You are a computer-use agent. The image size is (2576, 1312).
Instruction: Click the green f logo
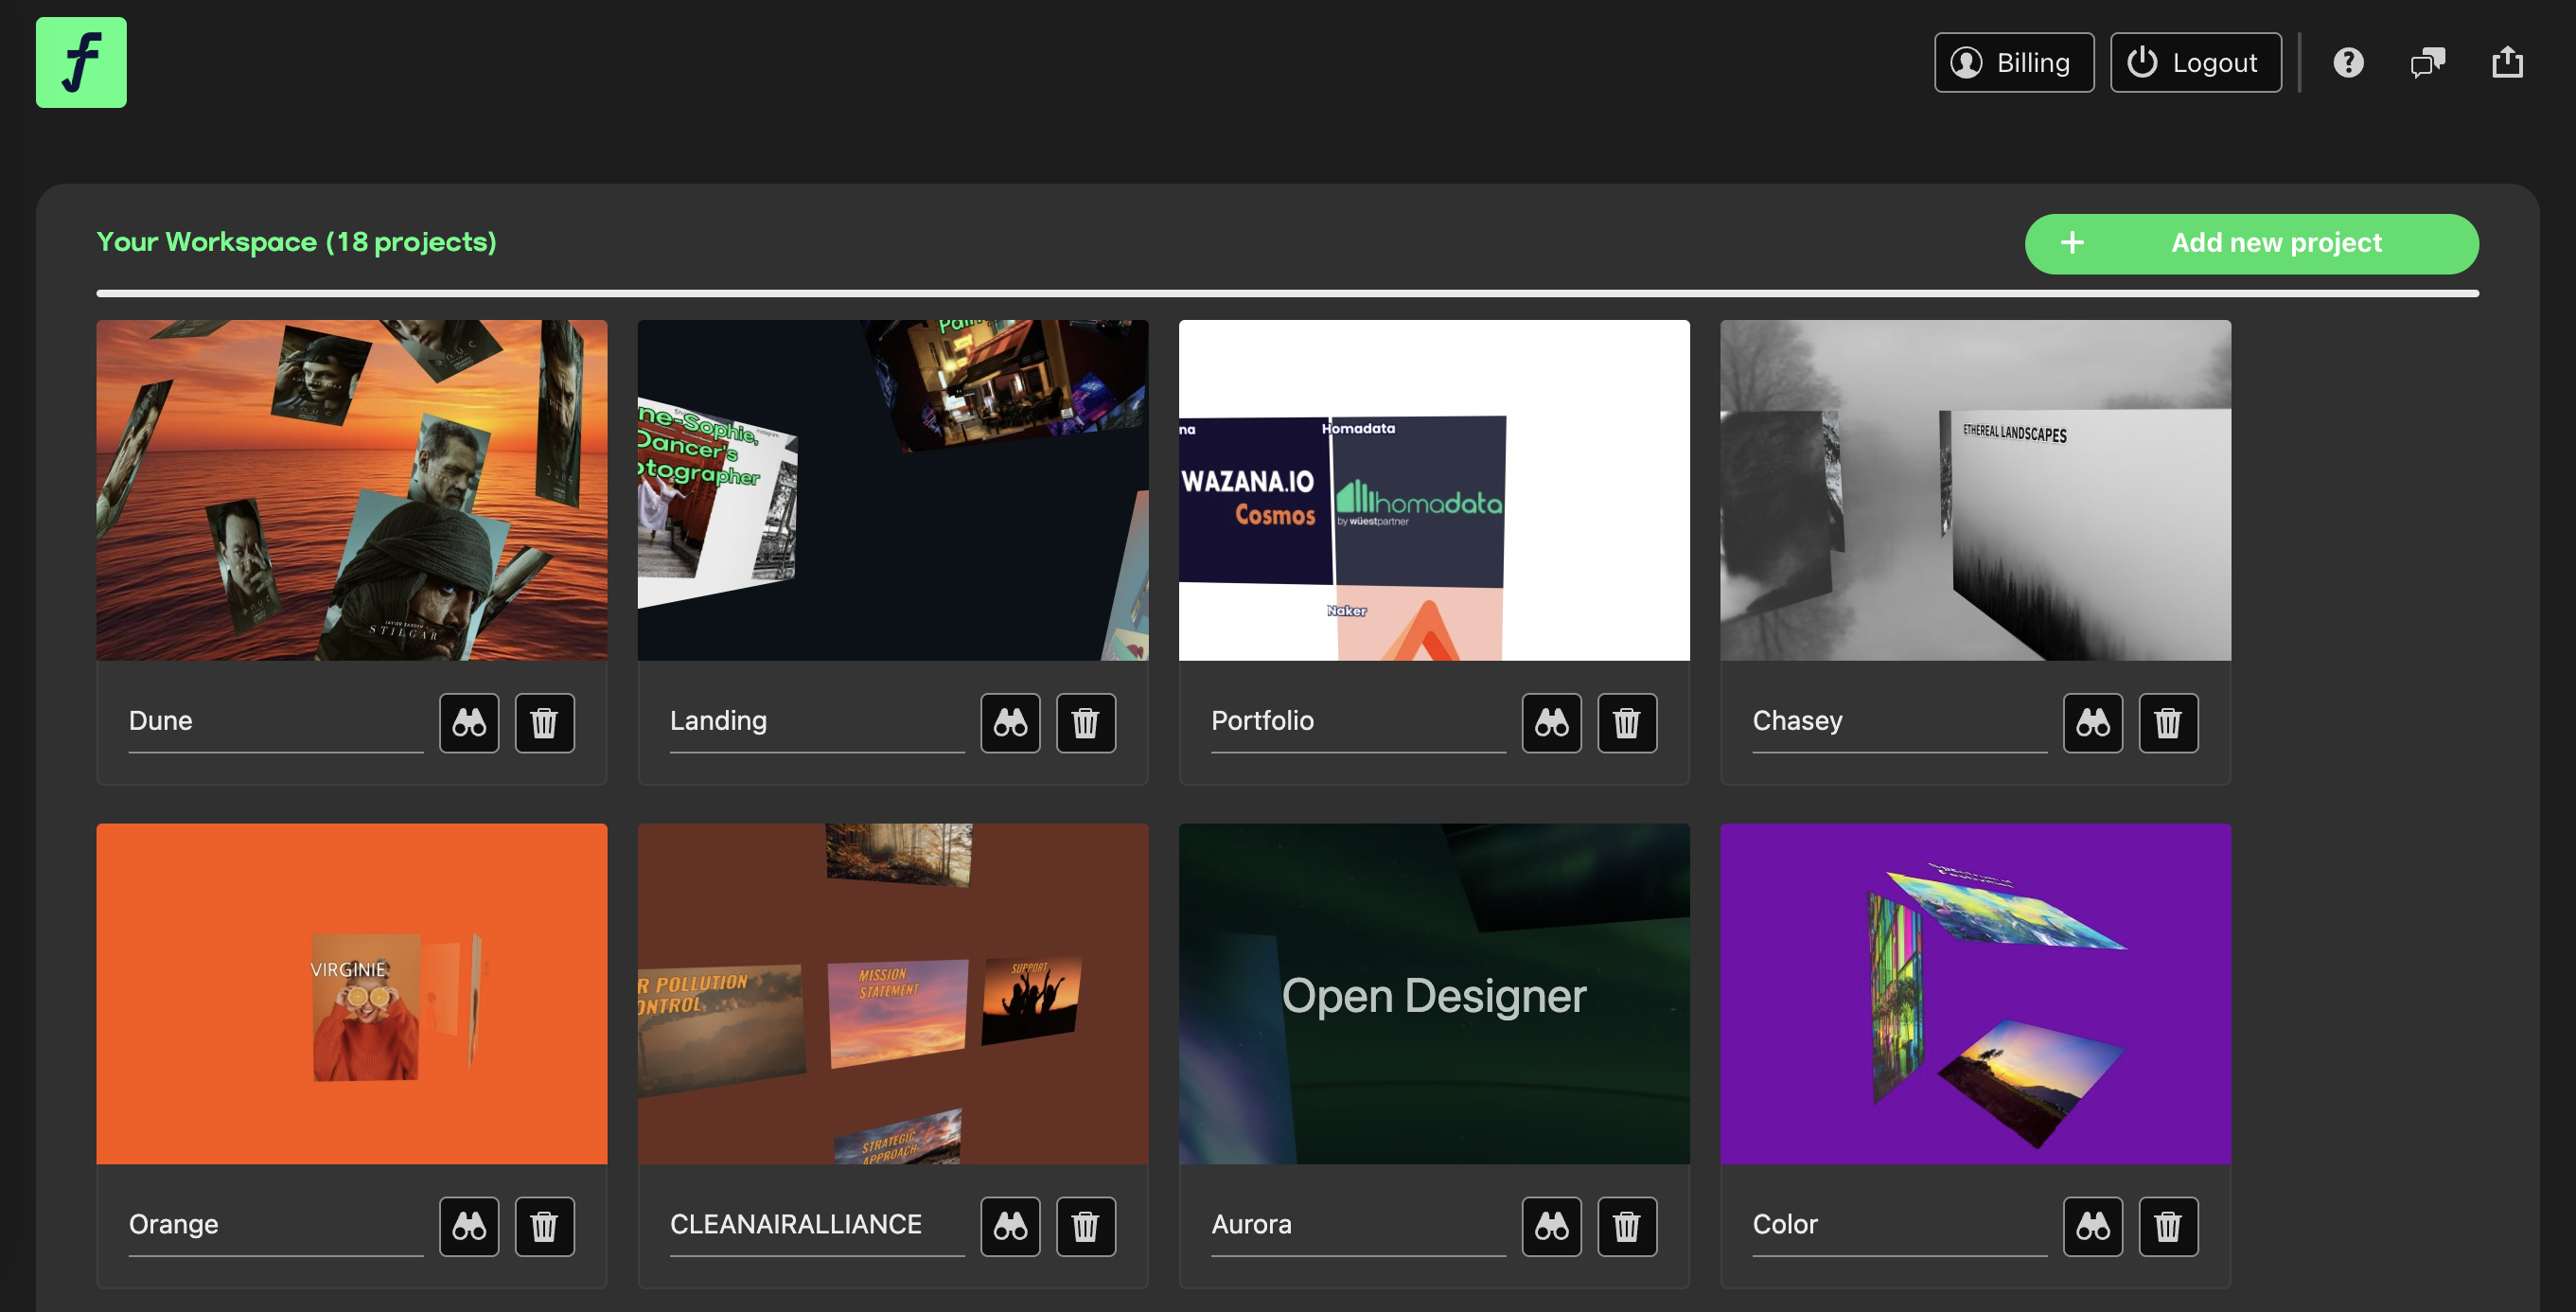click(81, 61)
